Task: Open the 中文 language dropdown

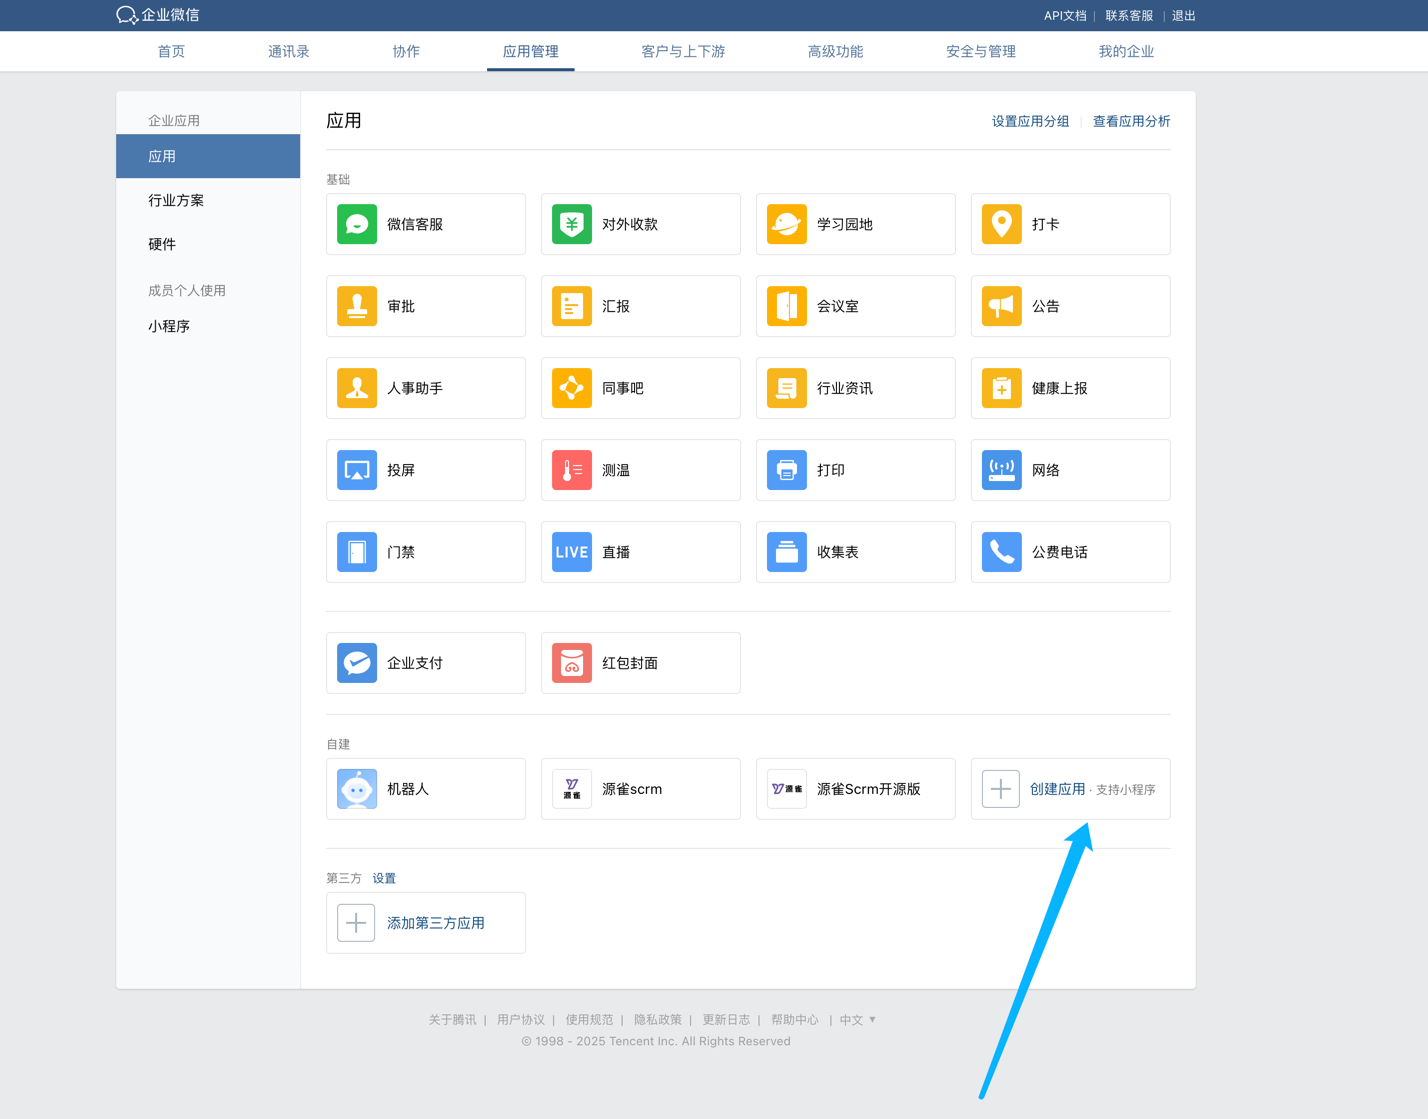Action: (858, 1020)
